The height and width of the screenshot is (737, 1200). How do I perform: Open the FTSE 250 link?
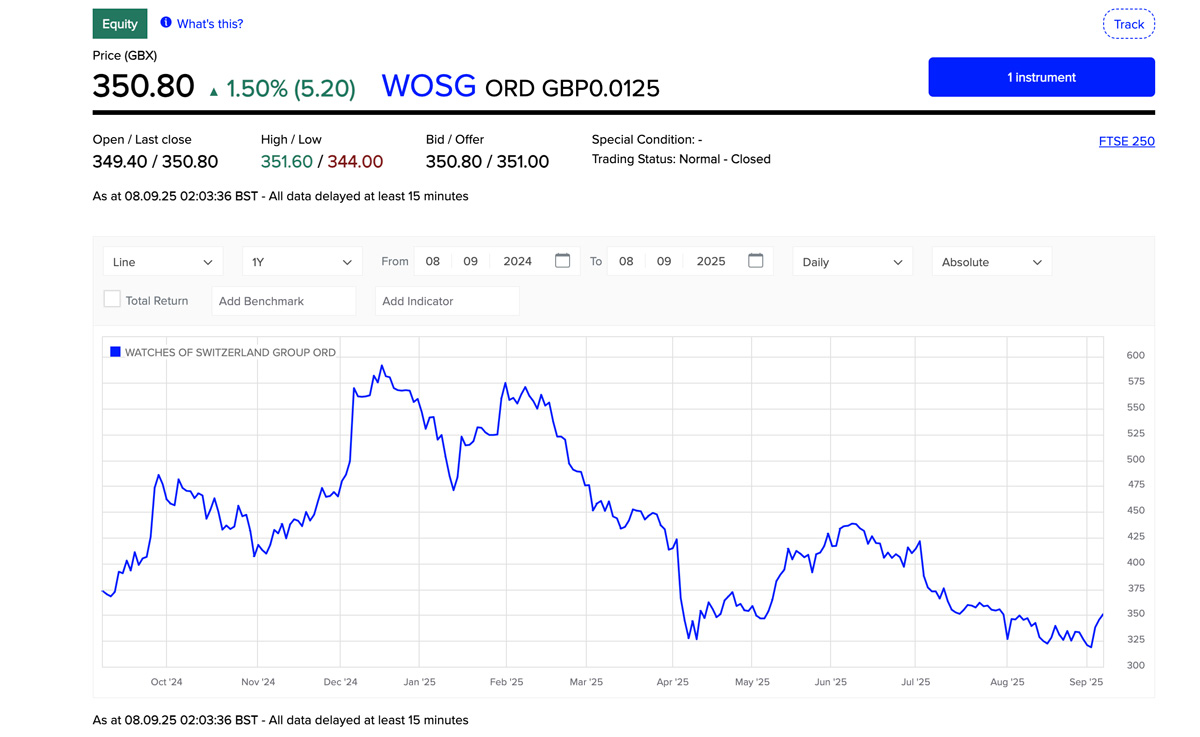pos(1126,141)
